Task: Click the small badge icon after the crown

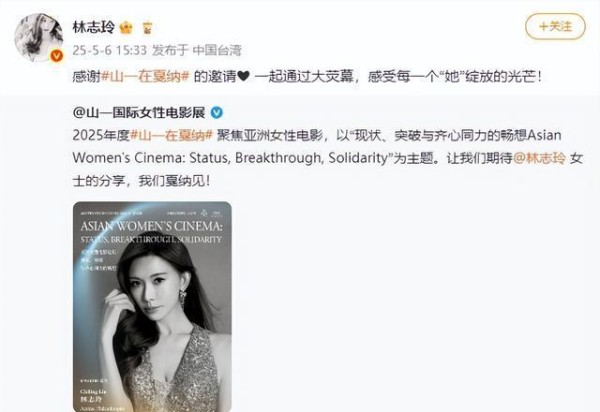Action: point(147,28)
